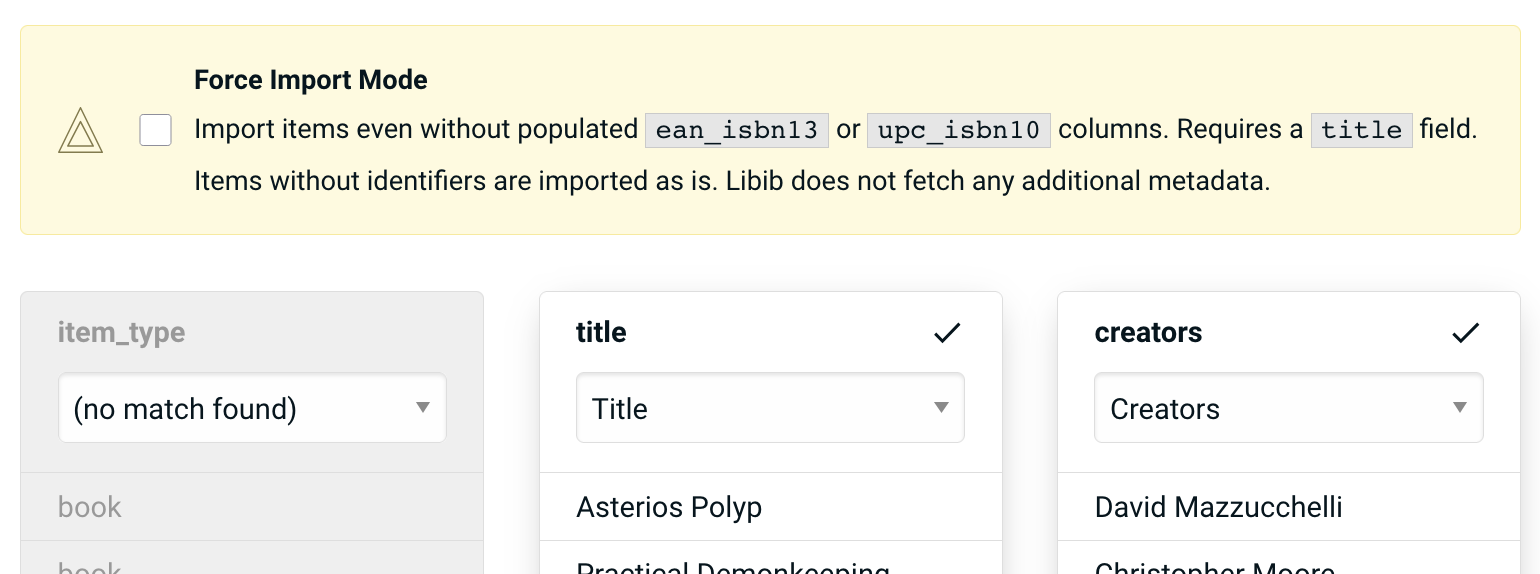
Task: Open the item_type "(no match found)" dropdown
Action: [252, 408]
